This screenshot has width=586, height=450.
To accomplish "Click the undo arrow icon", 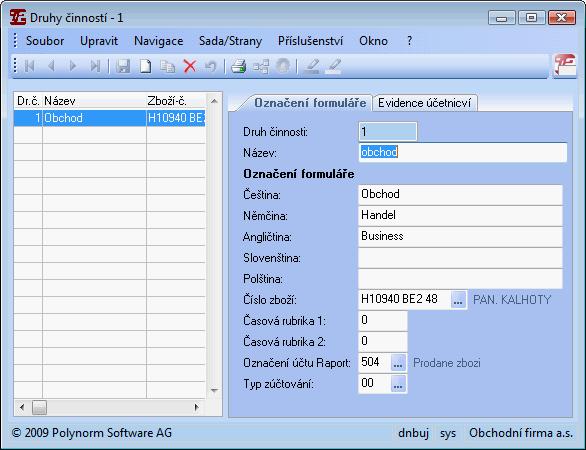I will pos(211,66).
